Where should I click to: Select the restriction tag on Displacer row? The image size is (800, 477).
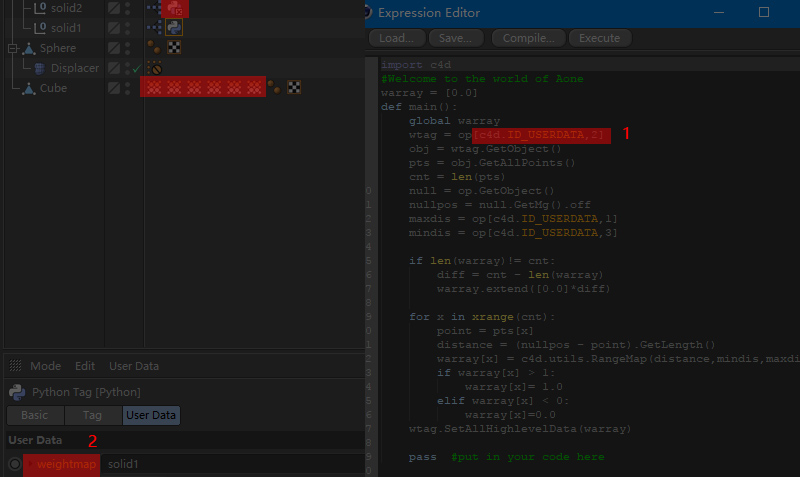click(154, 68)
